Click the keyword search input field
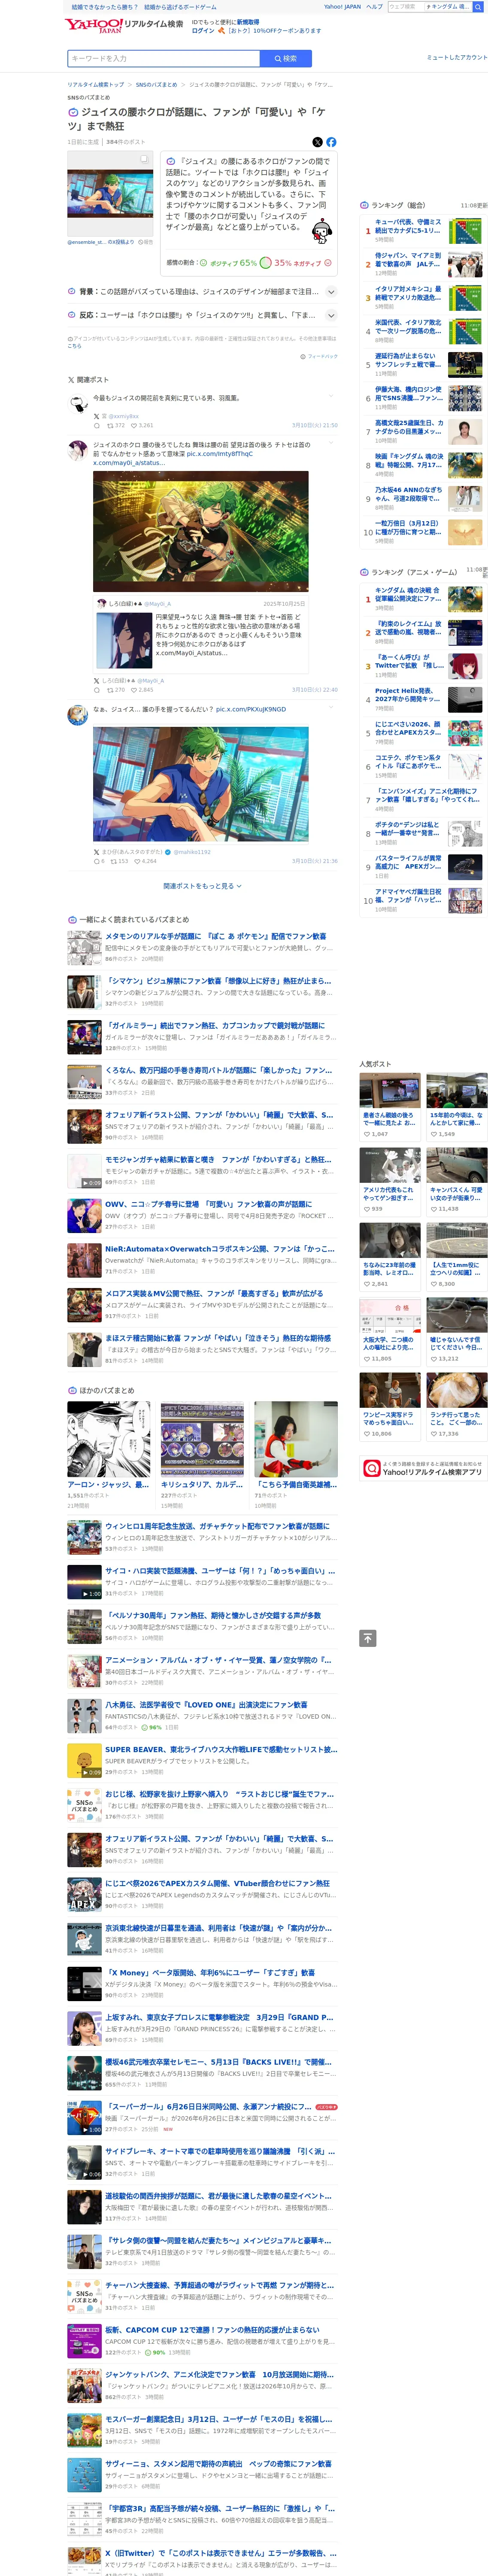The height and width of the screenshot is (2576, 488). tap(163, 58)
